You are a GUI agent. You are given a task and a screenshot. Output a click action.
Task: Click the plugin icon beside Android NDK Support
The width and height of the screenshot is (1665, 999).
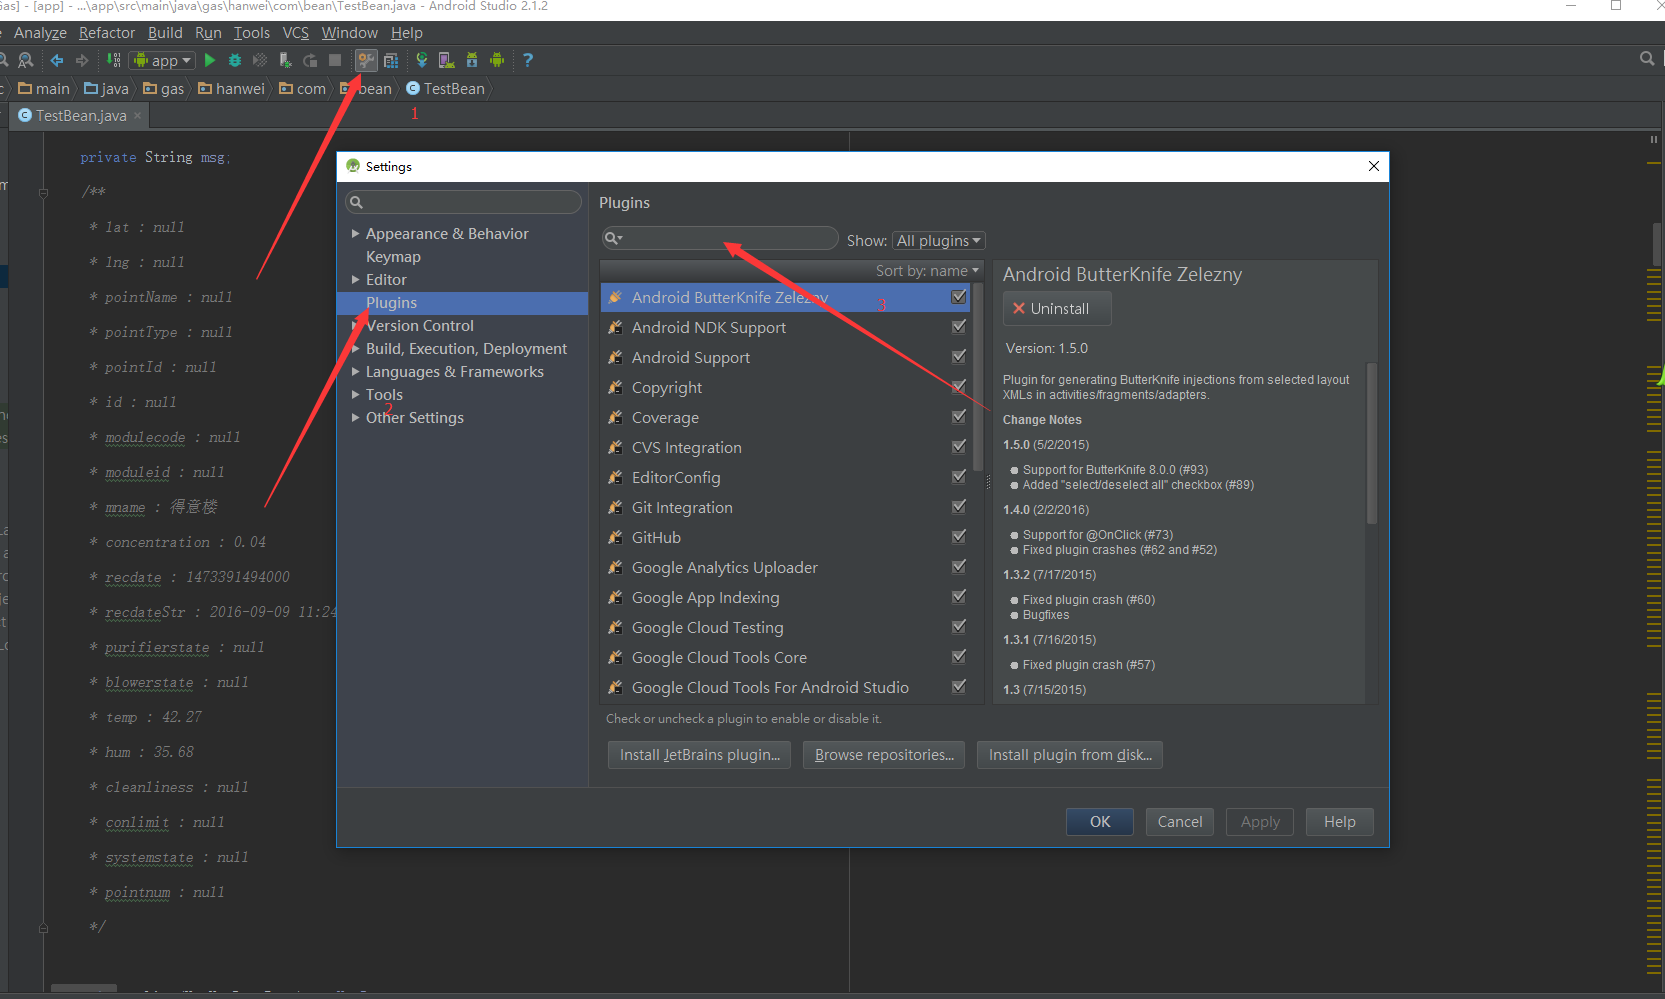coord(615,327)
